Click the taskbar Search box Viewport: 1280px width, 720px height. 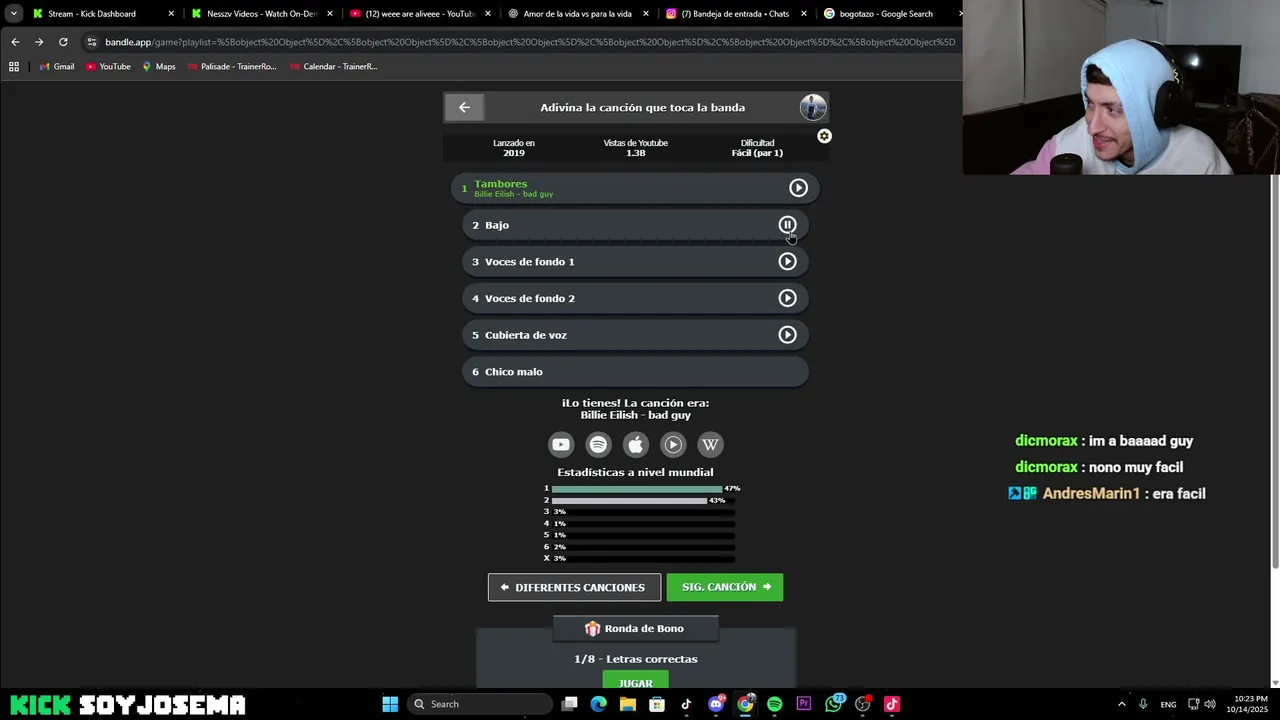480,704
